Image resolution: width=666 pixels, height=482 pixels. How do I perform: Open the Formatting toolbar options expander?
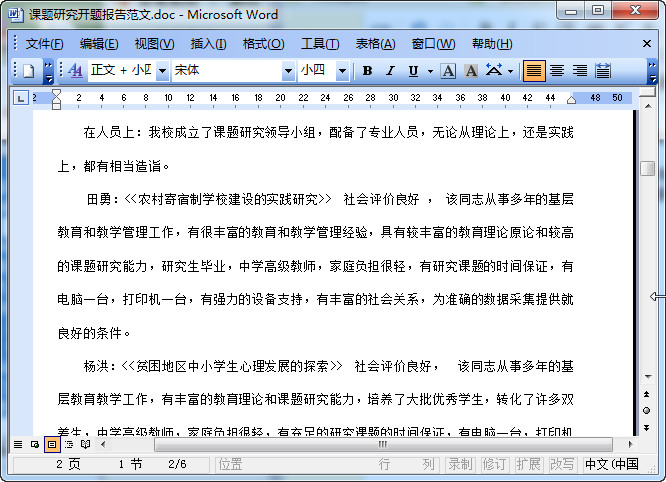click(x=652, y=71)
